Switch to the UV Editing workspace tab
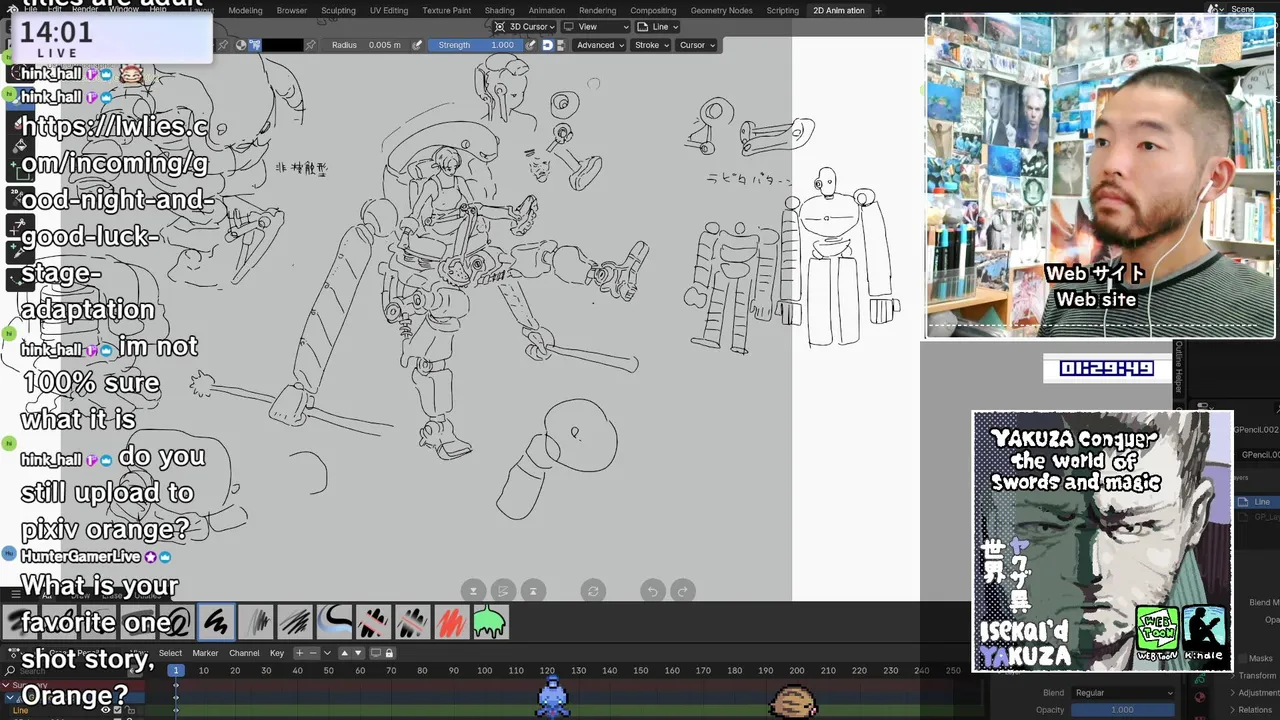Image resolution: width=1280 pixels, height=720 pixels. (389, 10)
